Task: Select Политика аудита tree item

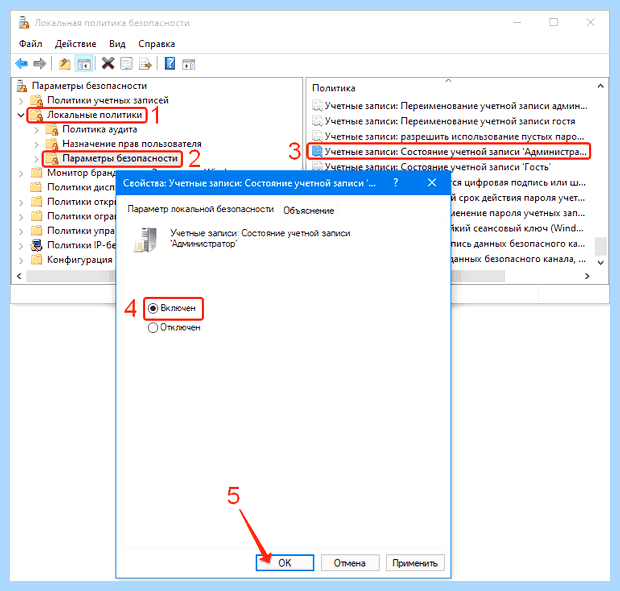Action: tap(100, 129)
